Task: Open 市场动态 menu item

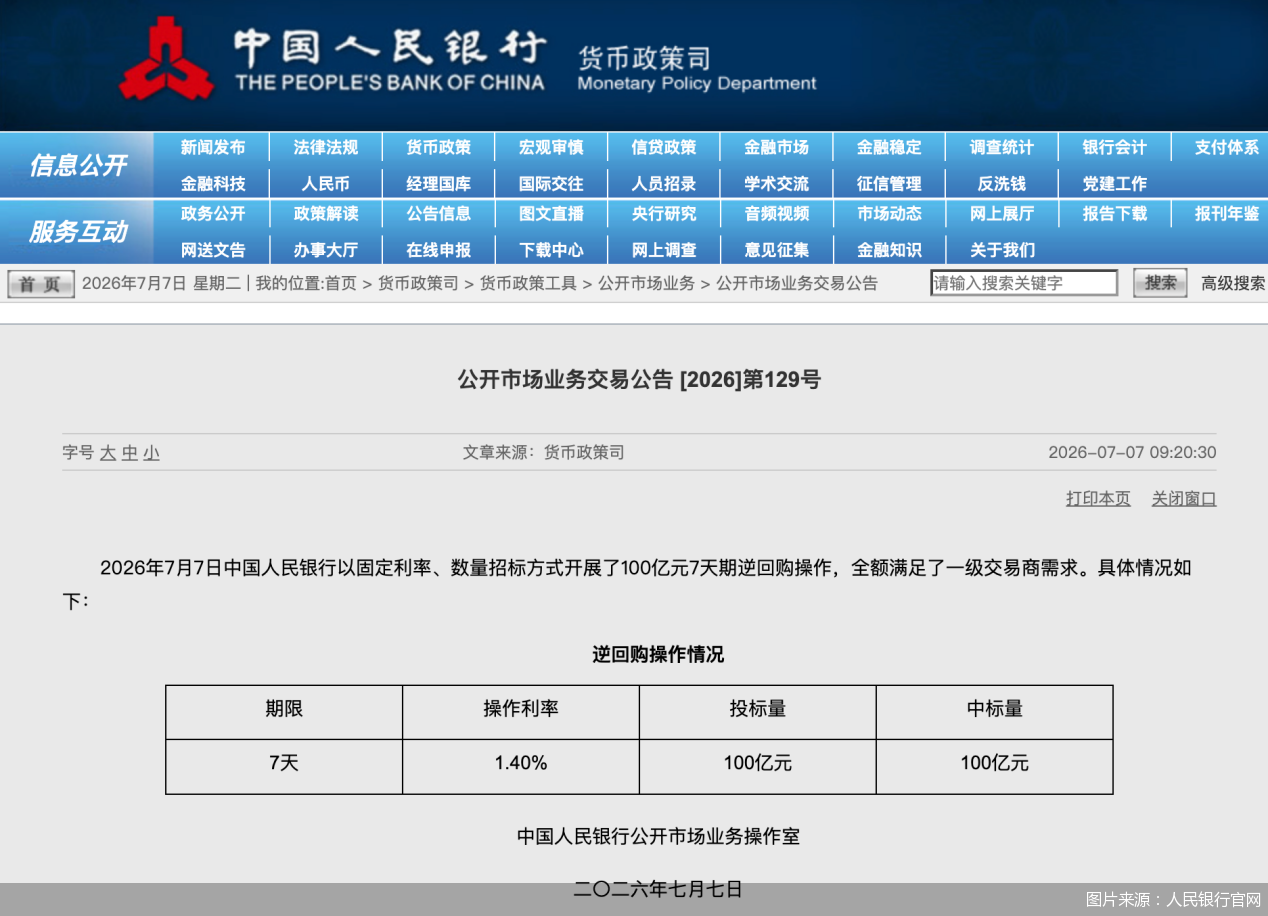Action: [x=889, y=213]
